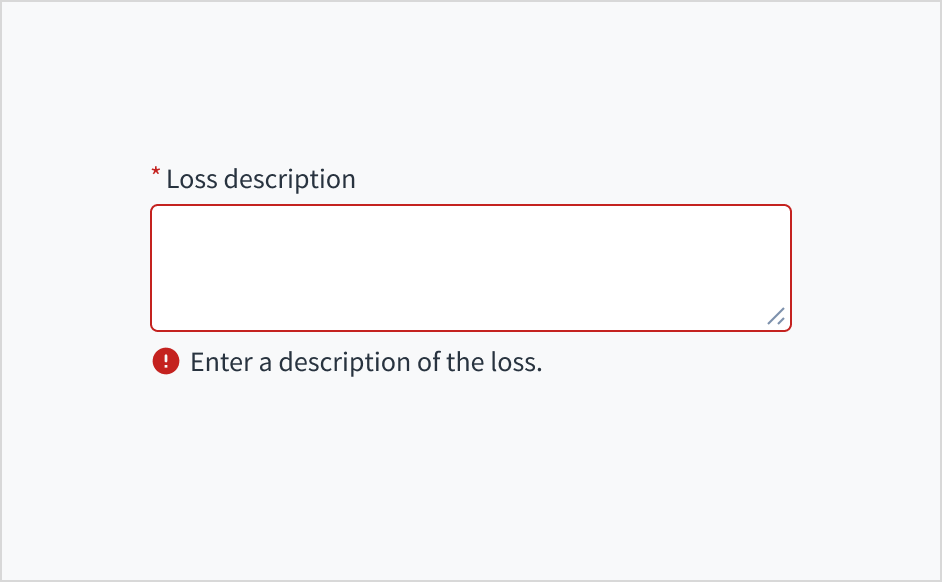942x582 pixels.
Task: Click the word "description" in the field label
Action: click(289, 179)
